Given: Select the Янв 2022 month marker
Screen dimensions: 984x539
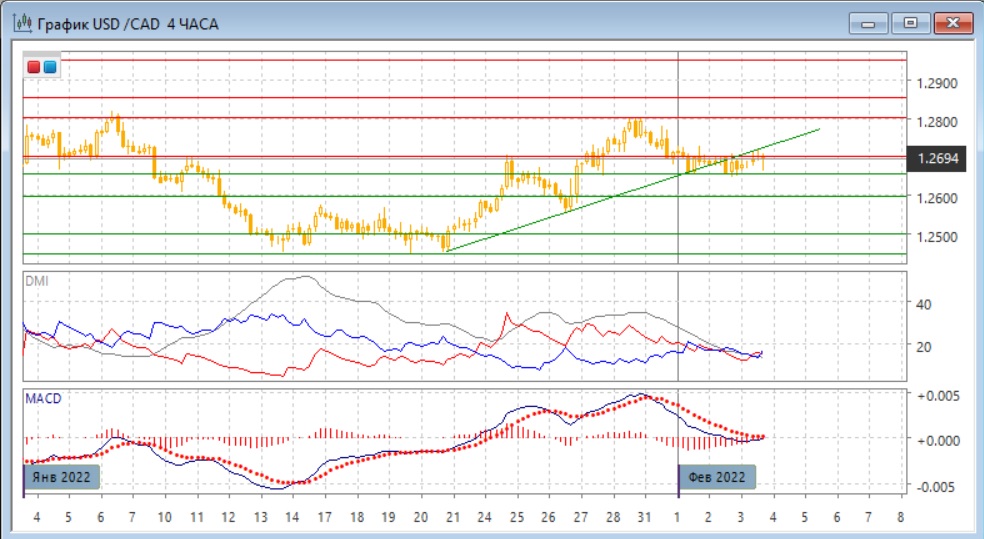Looking at the screenshot, I should tap(62, 477).
